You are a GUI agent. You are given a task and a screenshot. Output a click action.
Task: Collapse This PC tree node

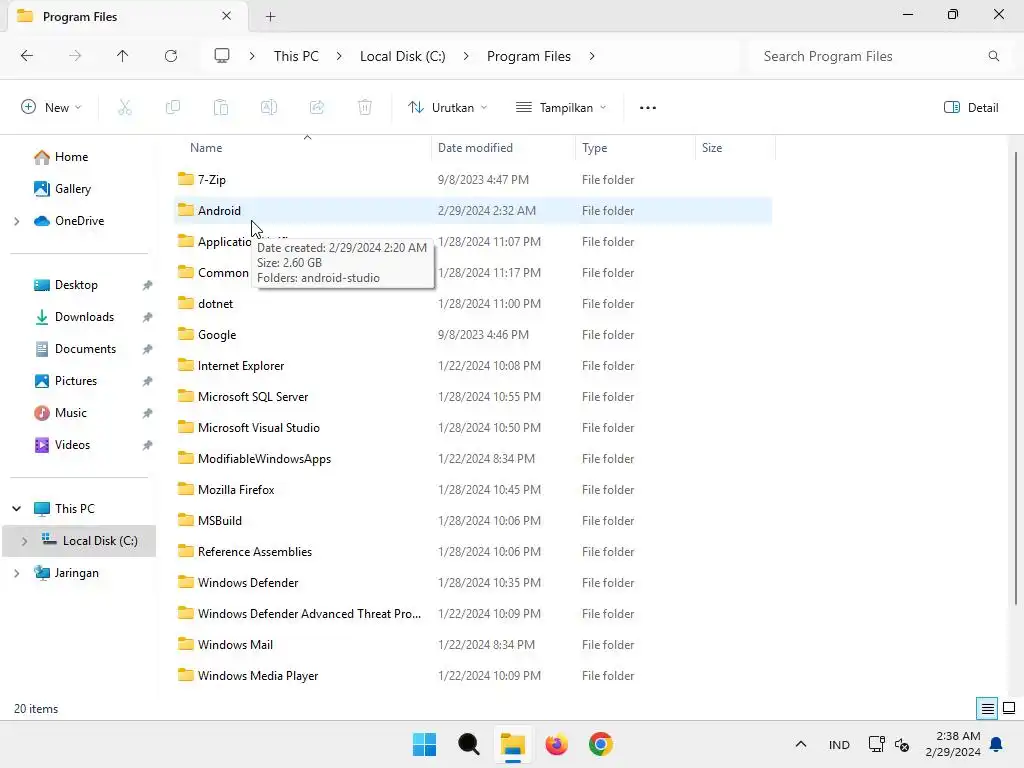[x=16, y=509]
